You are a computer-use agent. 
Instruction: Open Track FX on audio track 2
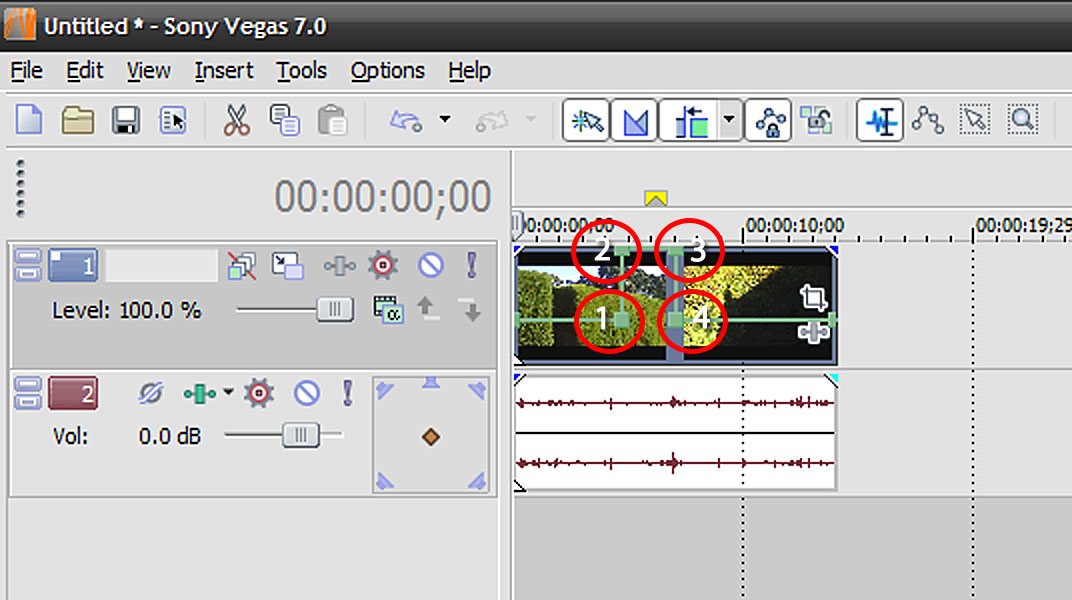[199, 394]
